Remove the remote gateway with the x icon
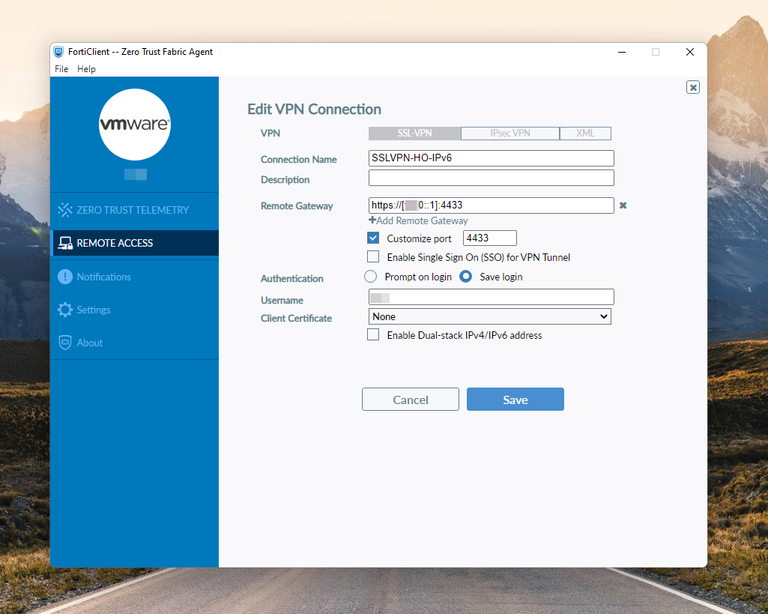The width and height of the screenshot is (768, 614). pyautogui.click(x=623, y=205)
